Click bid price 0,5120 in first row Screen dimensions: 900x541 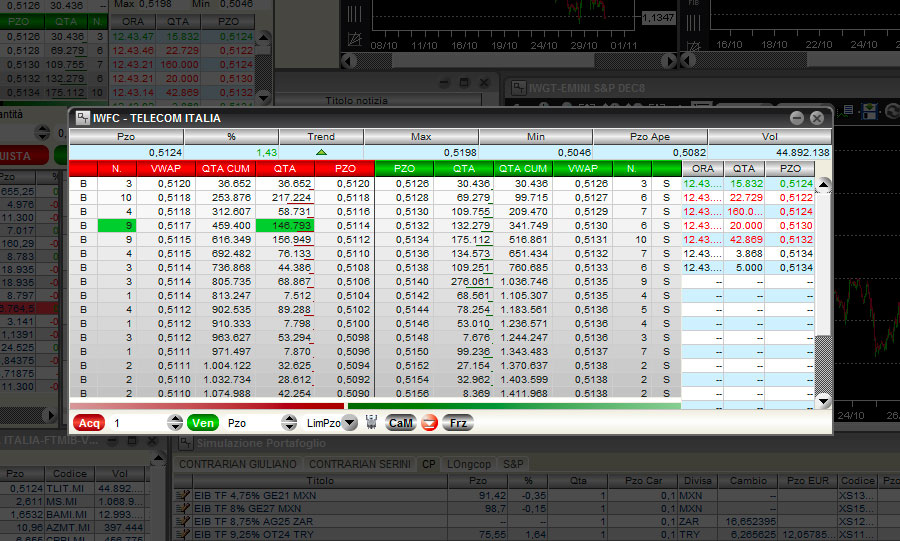(344, 184)
